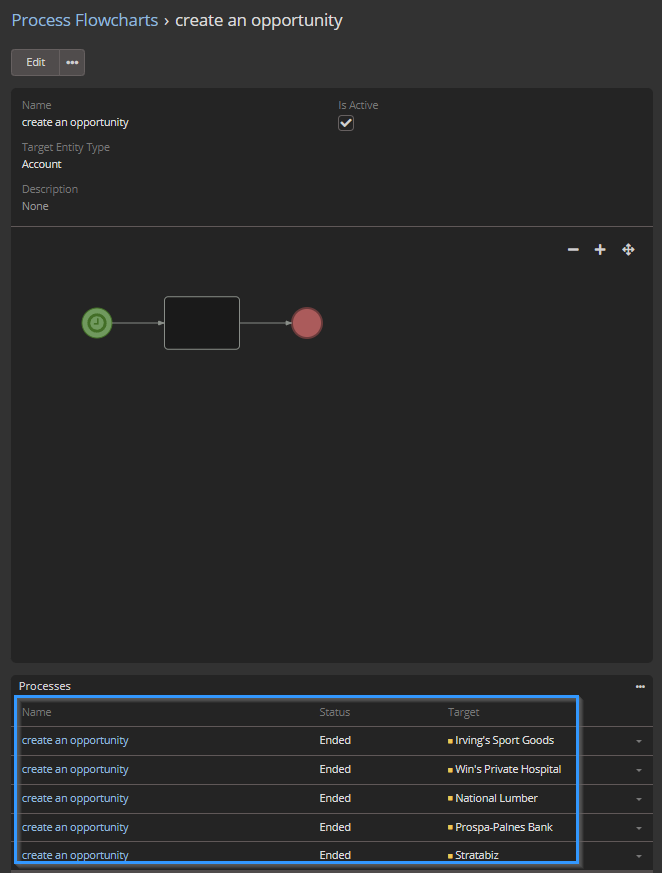This screenshot has height=873, width=662.
Task: Toggle the Is Active checkbox
Action: (346, 123)
